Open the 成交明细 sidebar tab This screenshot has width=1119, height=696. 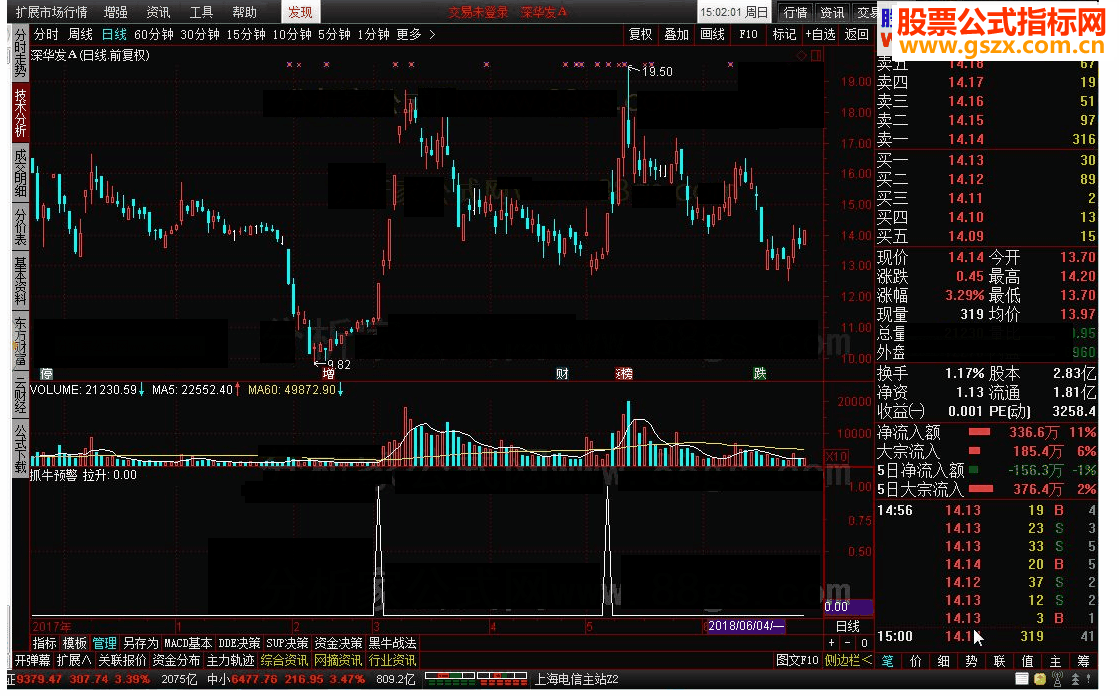pyautogui.click(x=20, y=173)
